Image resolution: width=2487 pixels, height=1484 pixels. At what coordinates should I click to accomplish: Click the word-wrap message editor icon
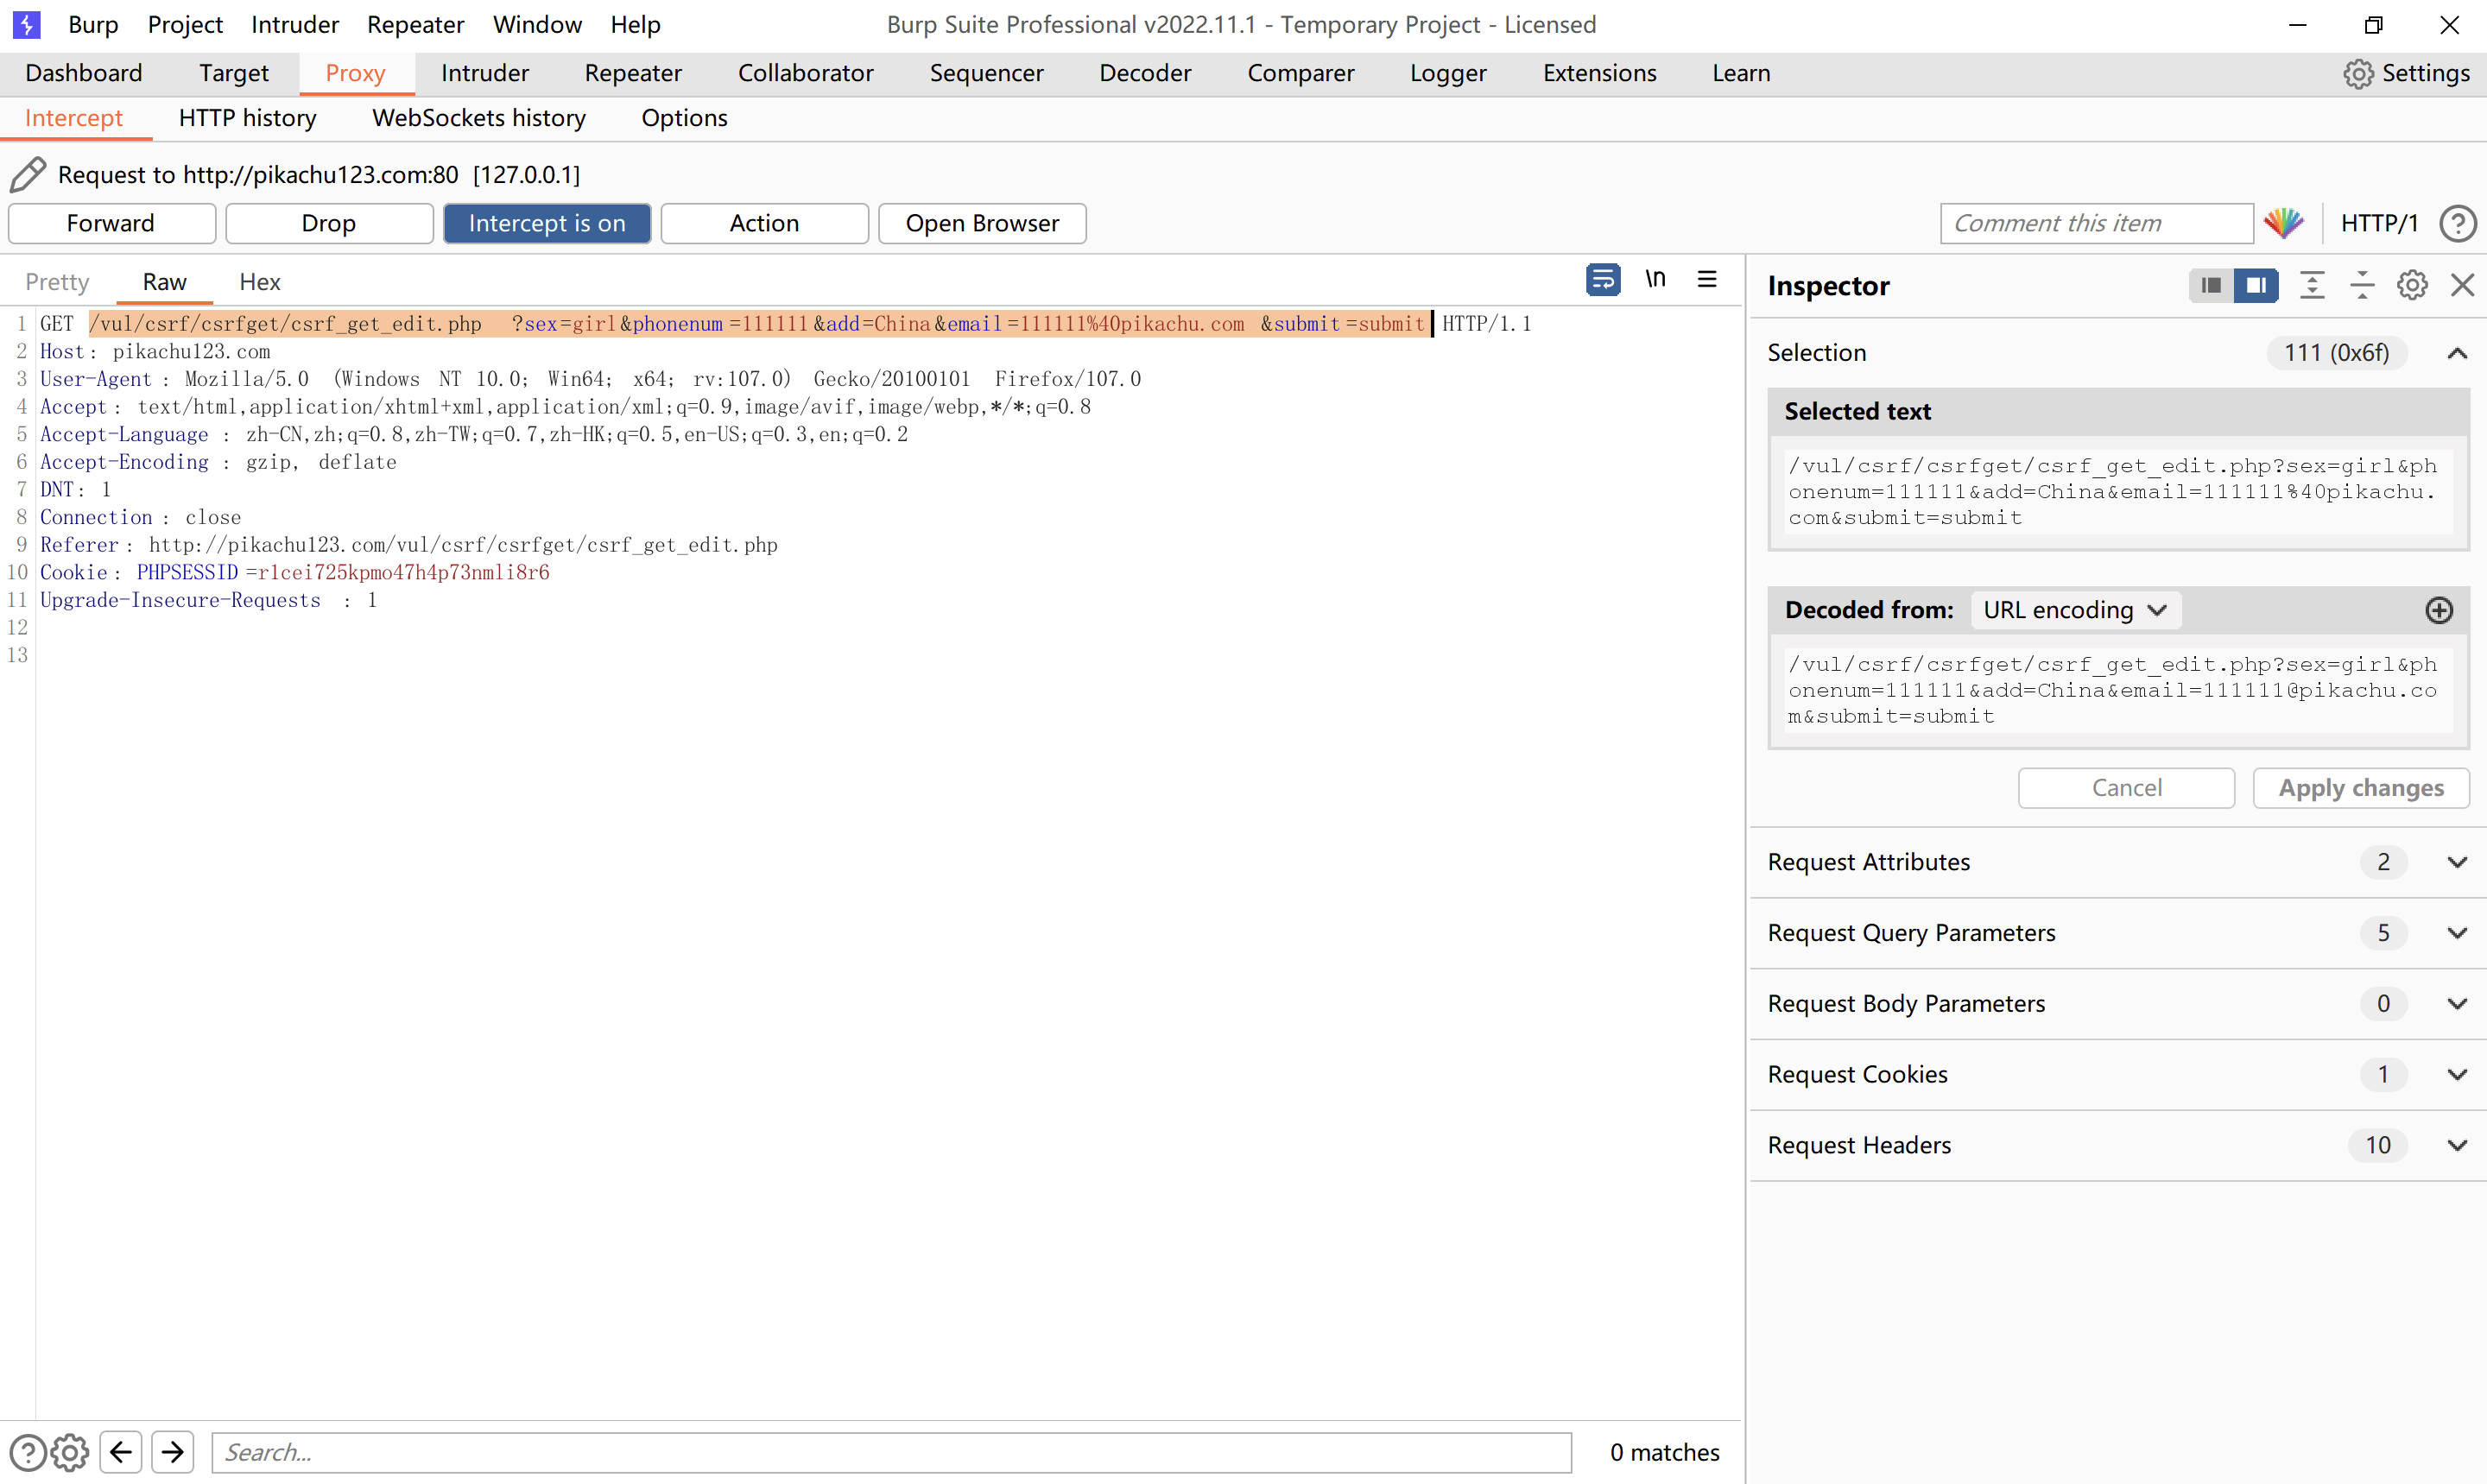click(x=1602, y=280)
